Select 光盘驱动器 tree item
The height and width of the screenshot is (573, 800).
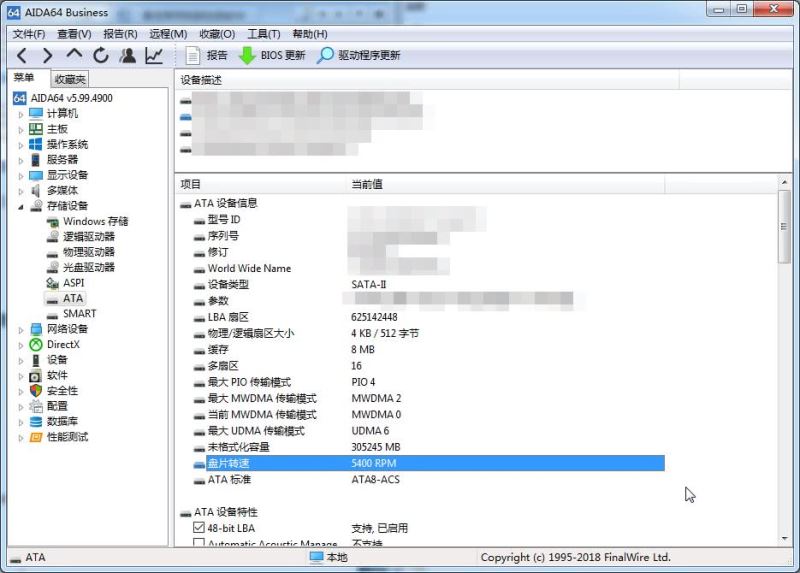(x=89, y=267)
